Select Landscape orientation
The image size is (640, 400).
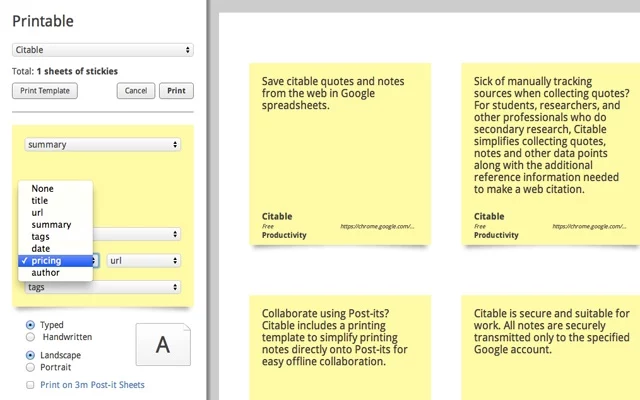pyautogui.click(x=30, y=355)
